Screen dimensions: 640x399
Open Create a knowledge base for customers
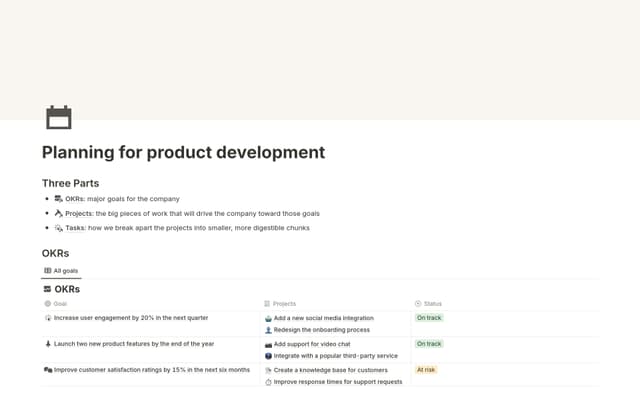331,370
